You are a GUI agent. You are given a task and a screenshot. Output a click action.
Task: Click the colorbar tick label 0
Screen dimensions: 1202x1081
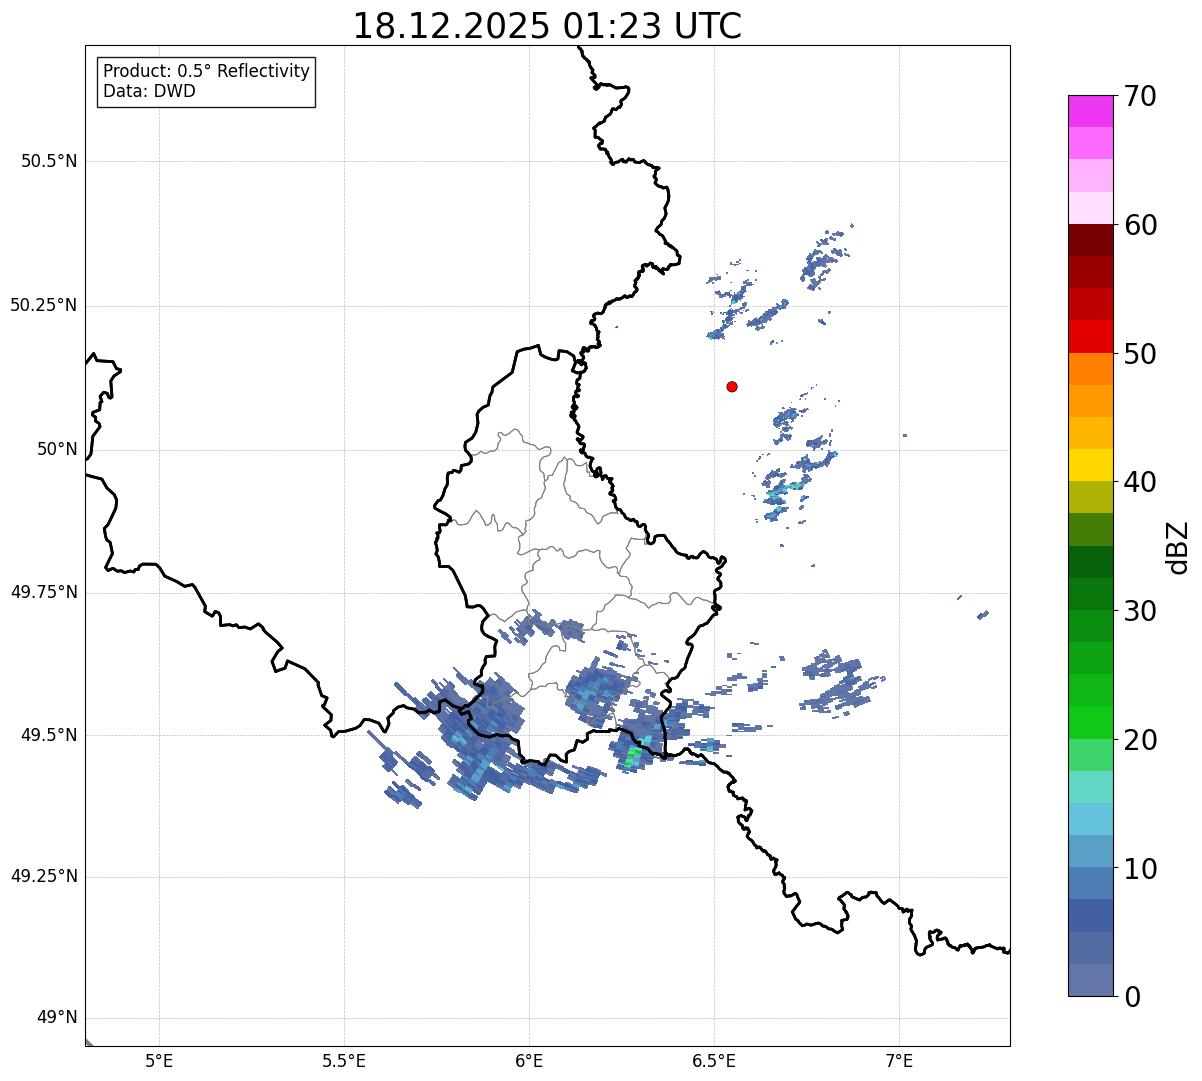(1132, 997)
